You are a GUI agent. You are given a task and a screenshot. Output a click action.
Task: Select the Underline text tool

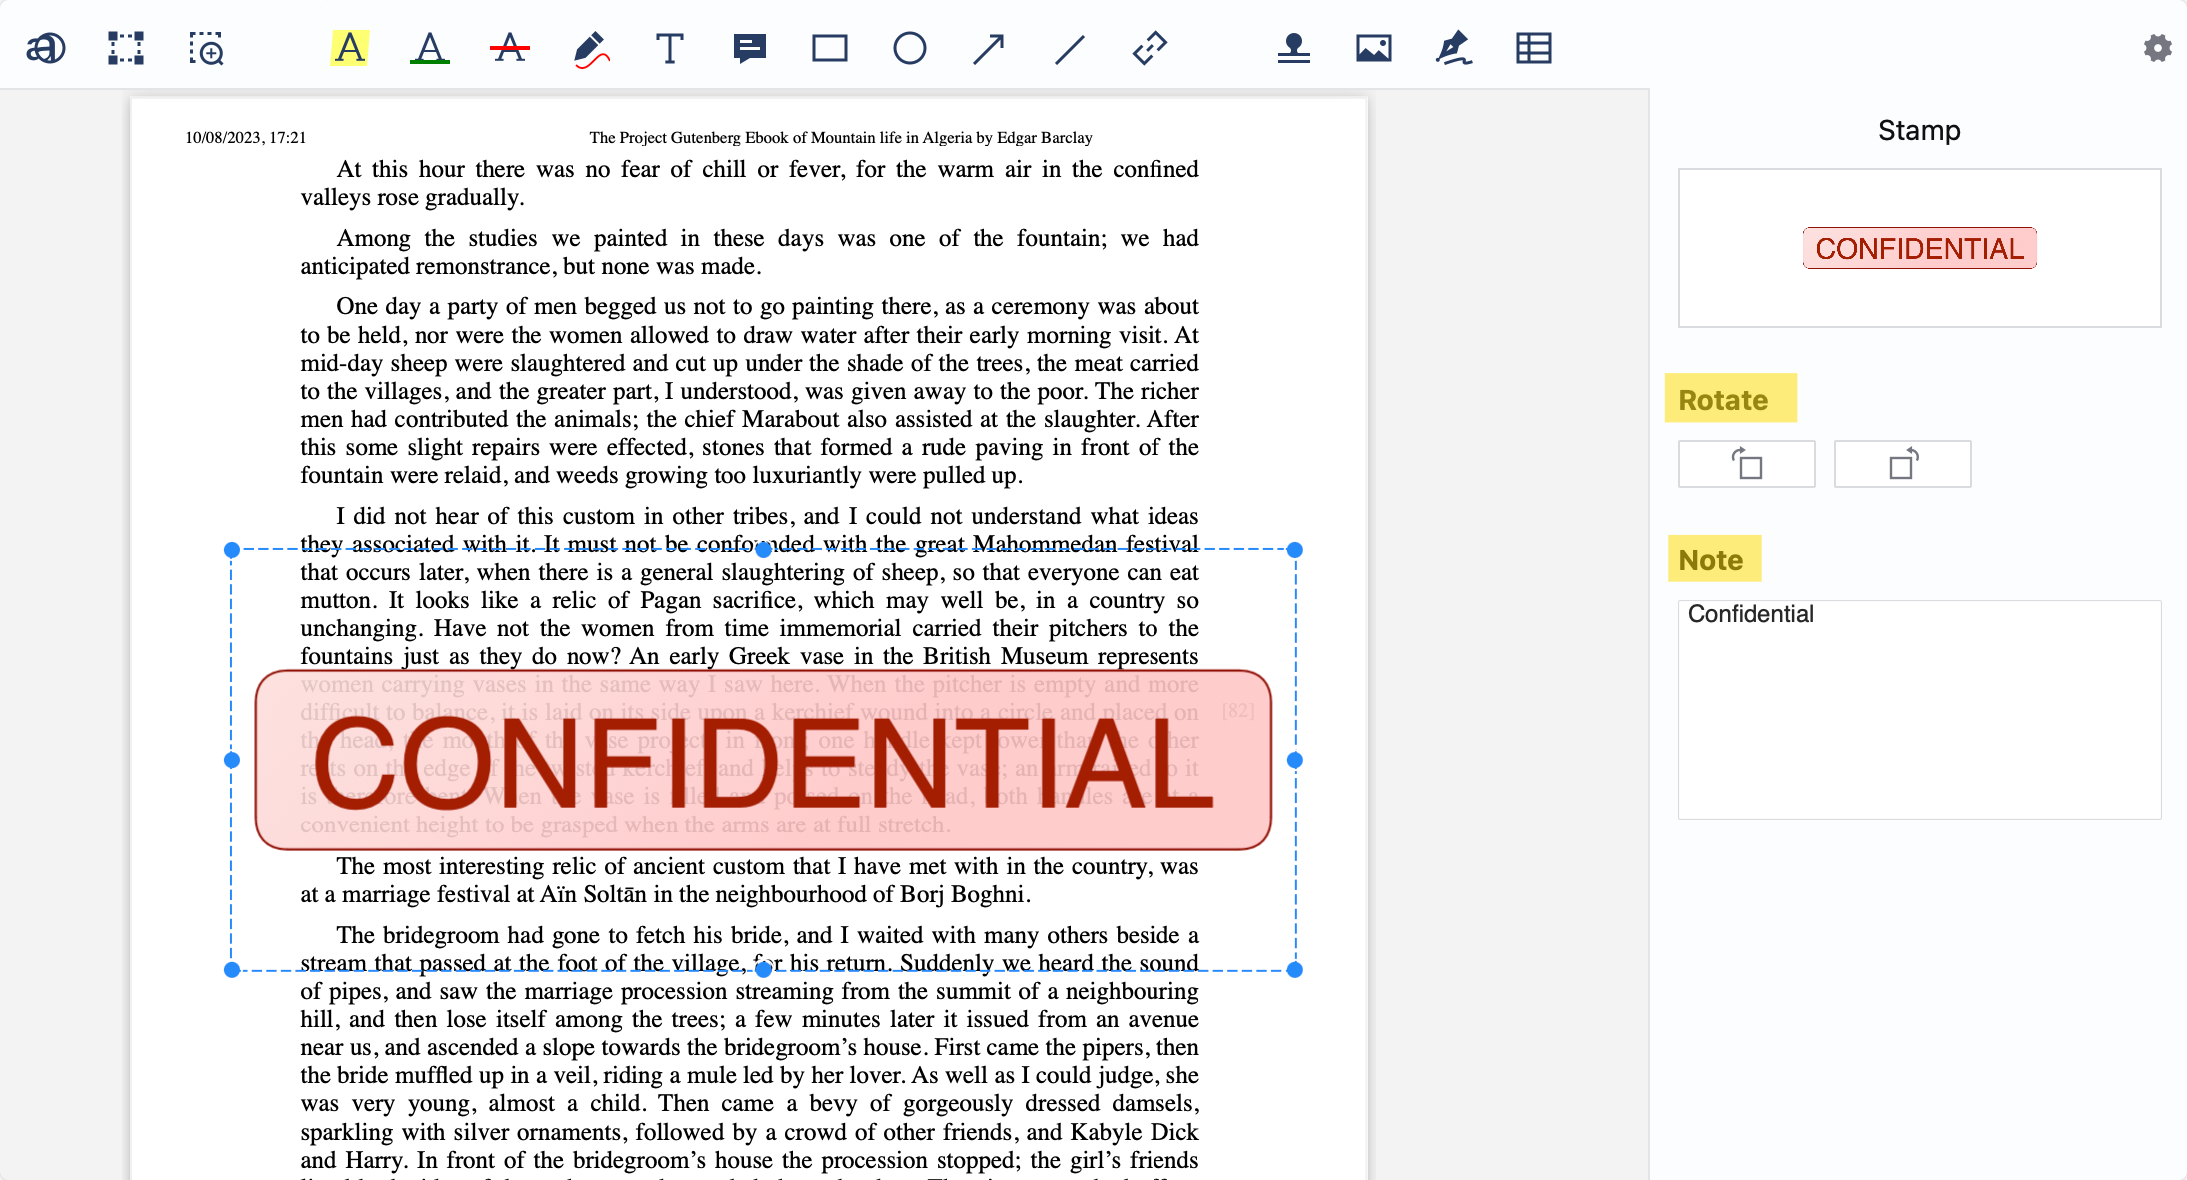430,48
